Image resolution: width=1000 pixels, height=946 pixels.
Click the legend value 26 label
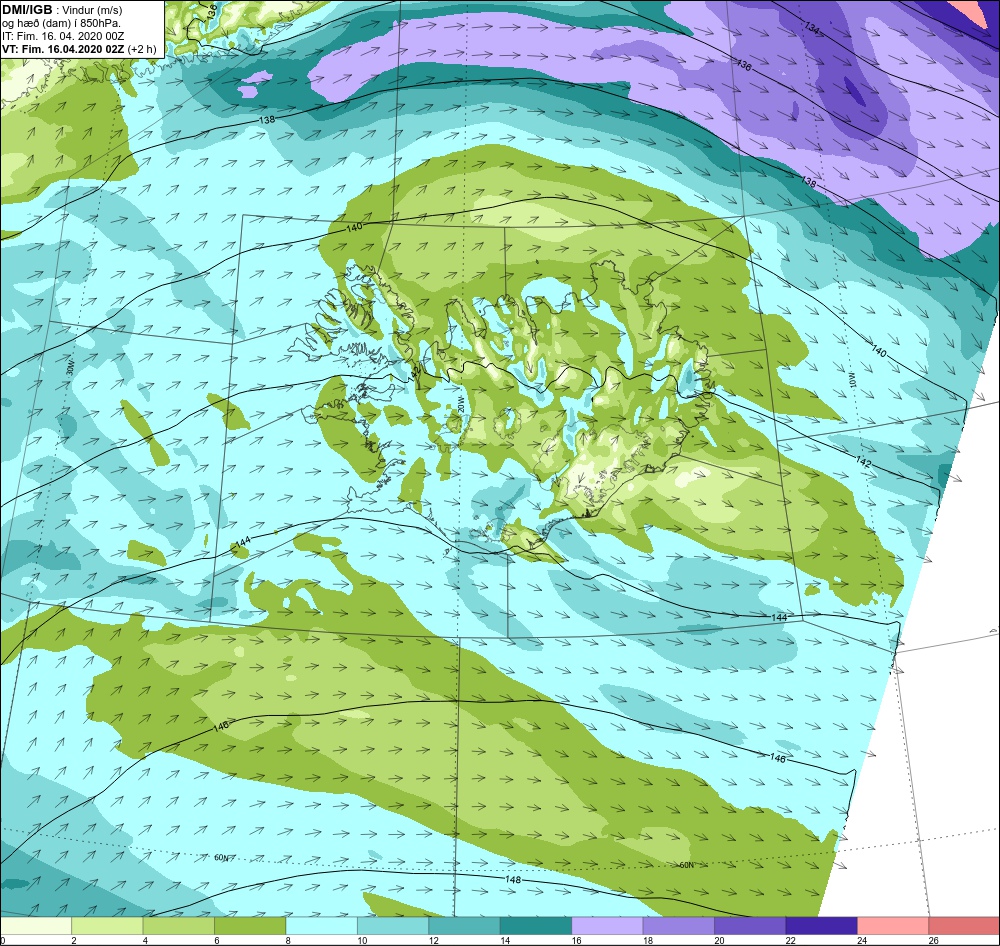coord(934,940)
